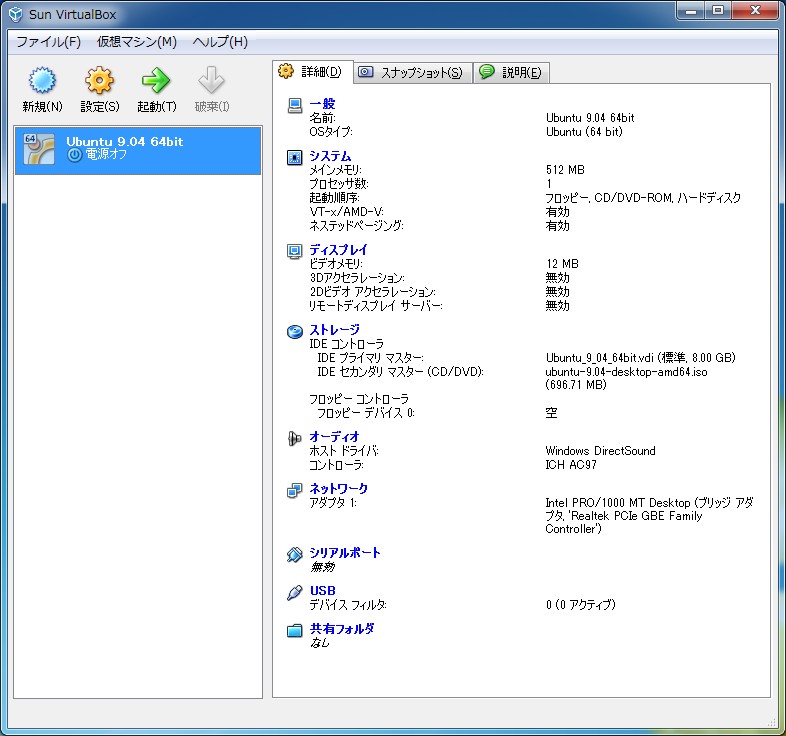Start the VM with 起動(T) green arrow

click(156, 80)
